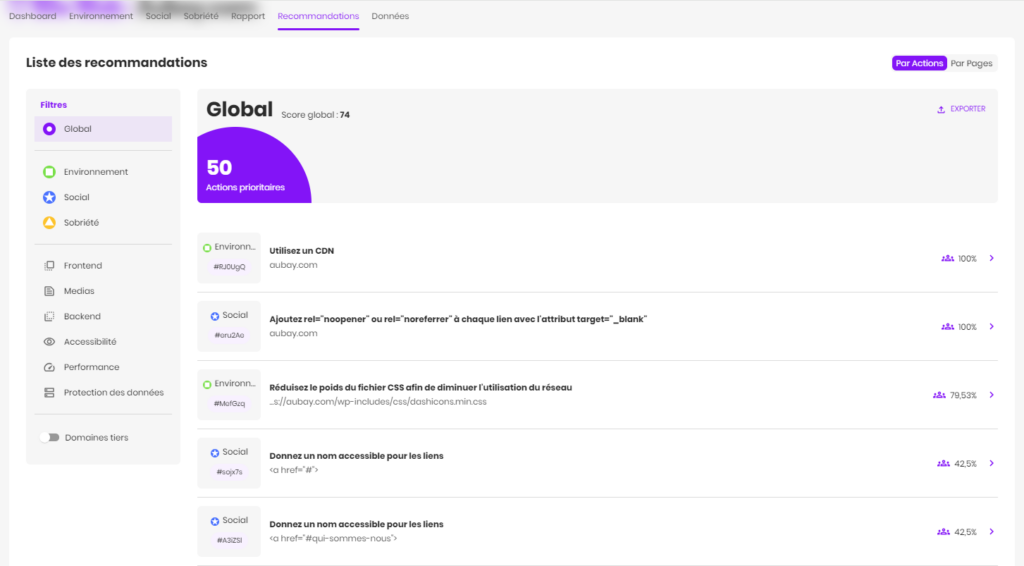Image resolution: width=1024 pixels, height=566 pixels.
Task: Click the Backend filter icon
Action: [x=49, y=316]
